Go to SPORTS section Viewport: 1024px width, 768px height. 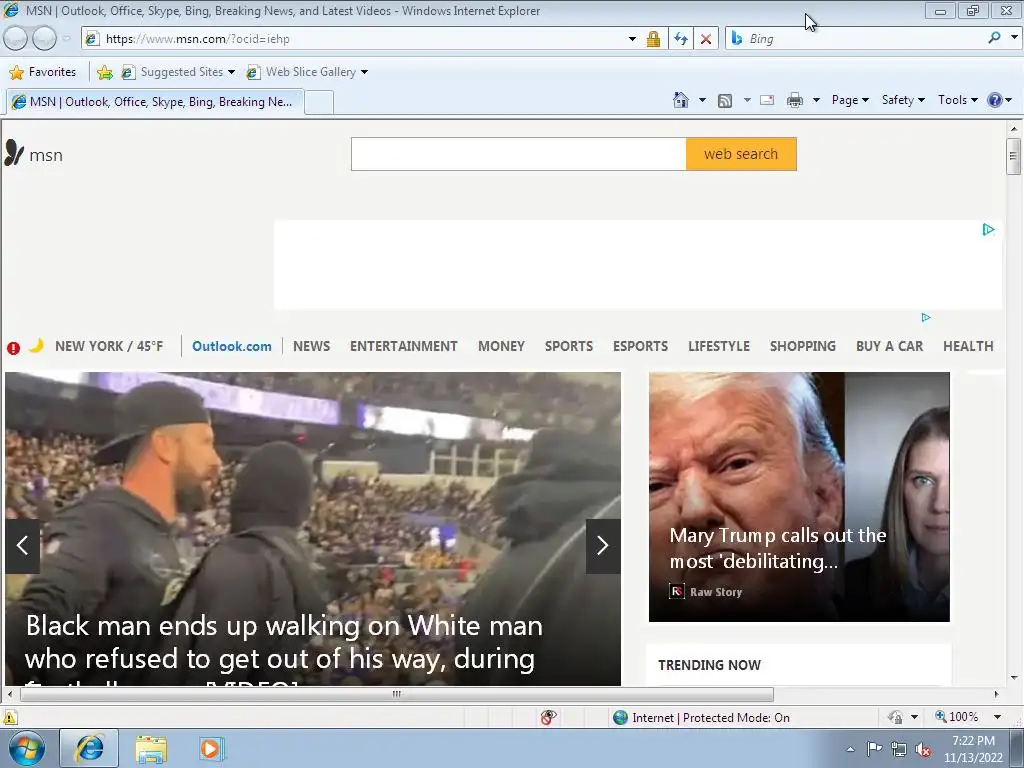click(569, 346)
